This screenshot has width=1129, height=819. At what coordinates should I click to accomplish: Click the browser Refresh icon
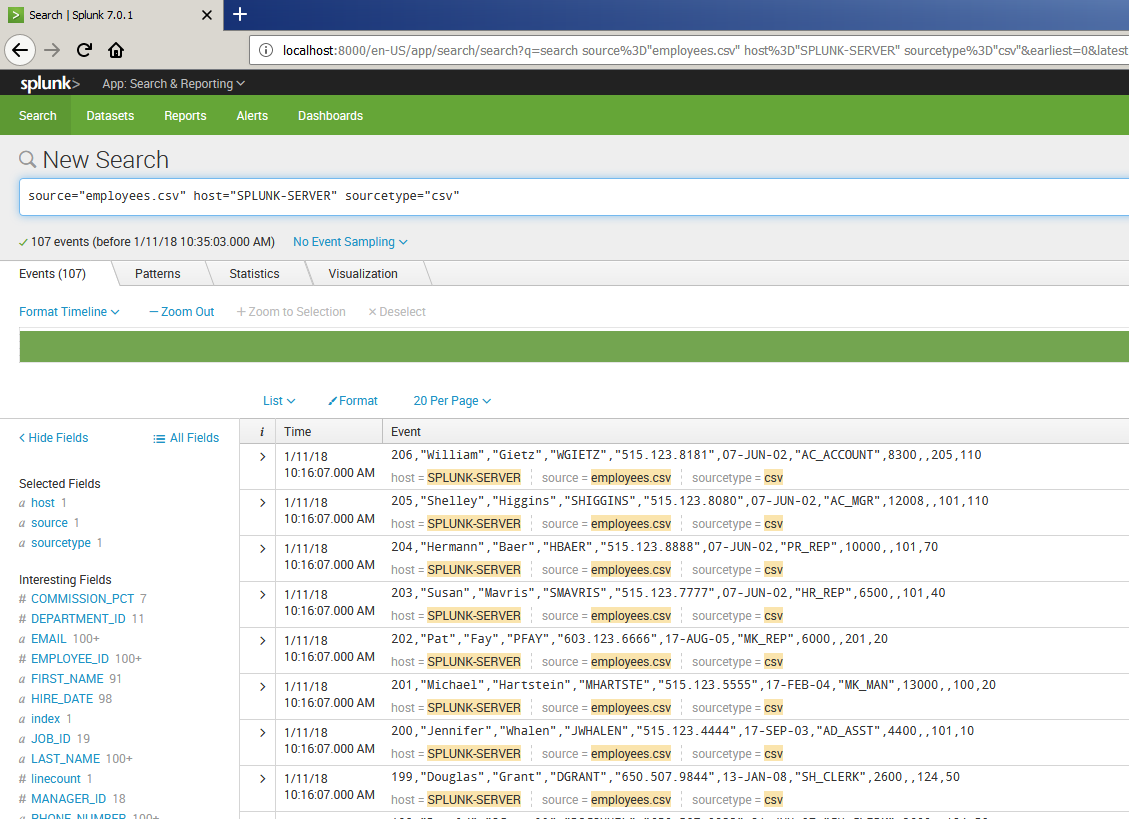tap(83, 49)
